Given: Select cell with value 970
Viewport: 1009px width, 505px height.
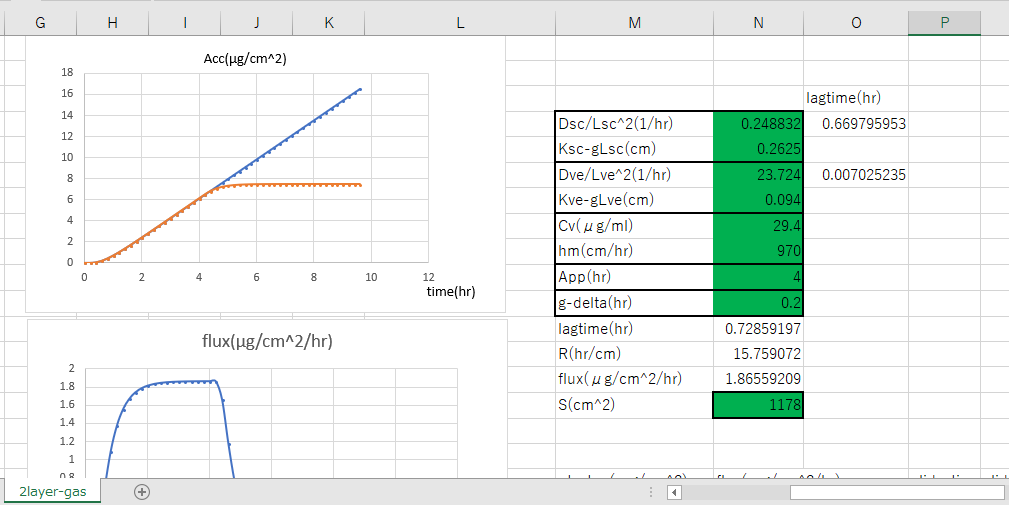Looking at the screenshot, I should click(x=758, y=251).
